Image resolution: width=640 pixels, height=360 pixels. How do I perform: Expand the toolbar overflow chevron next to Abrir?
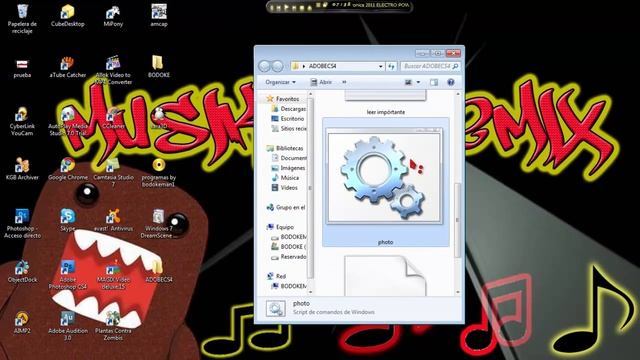pos(344,82)
